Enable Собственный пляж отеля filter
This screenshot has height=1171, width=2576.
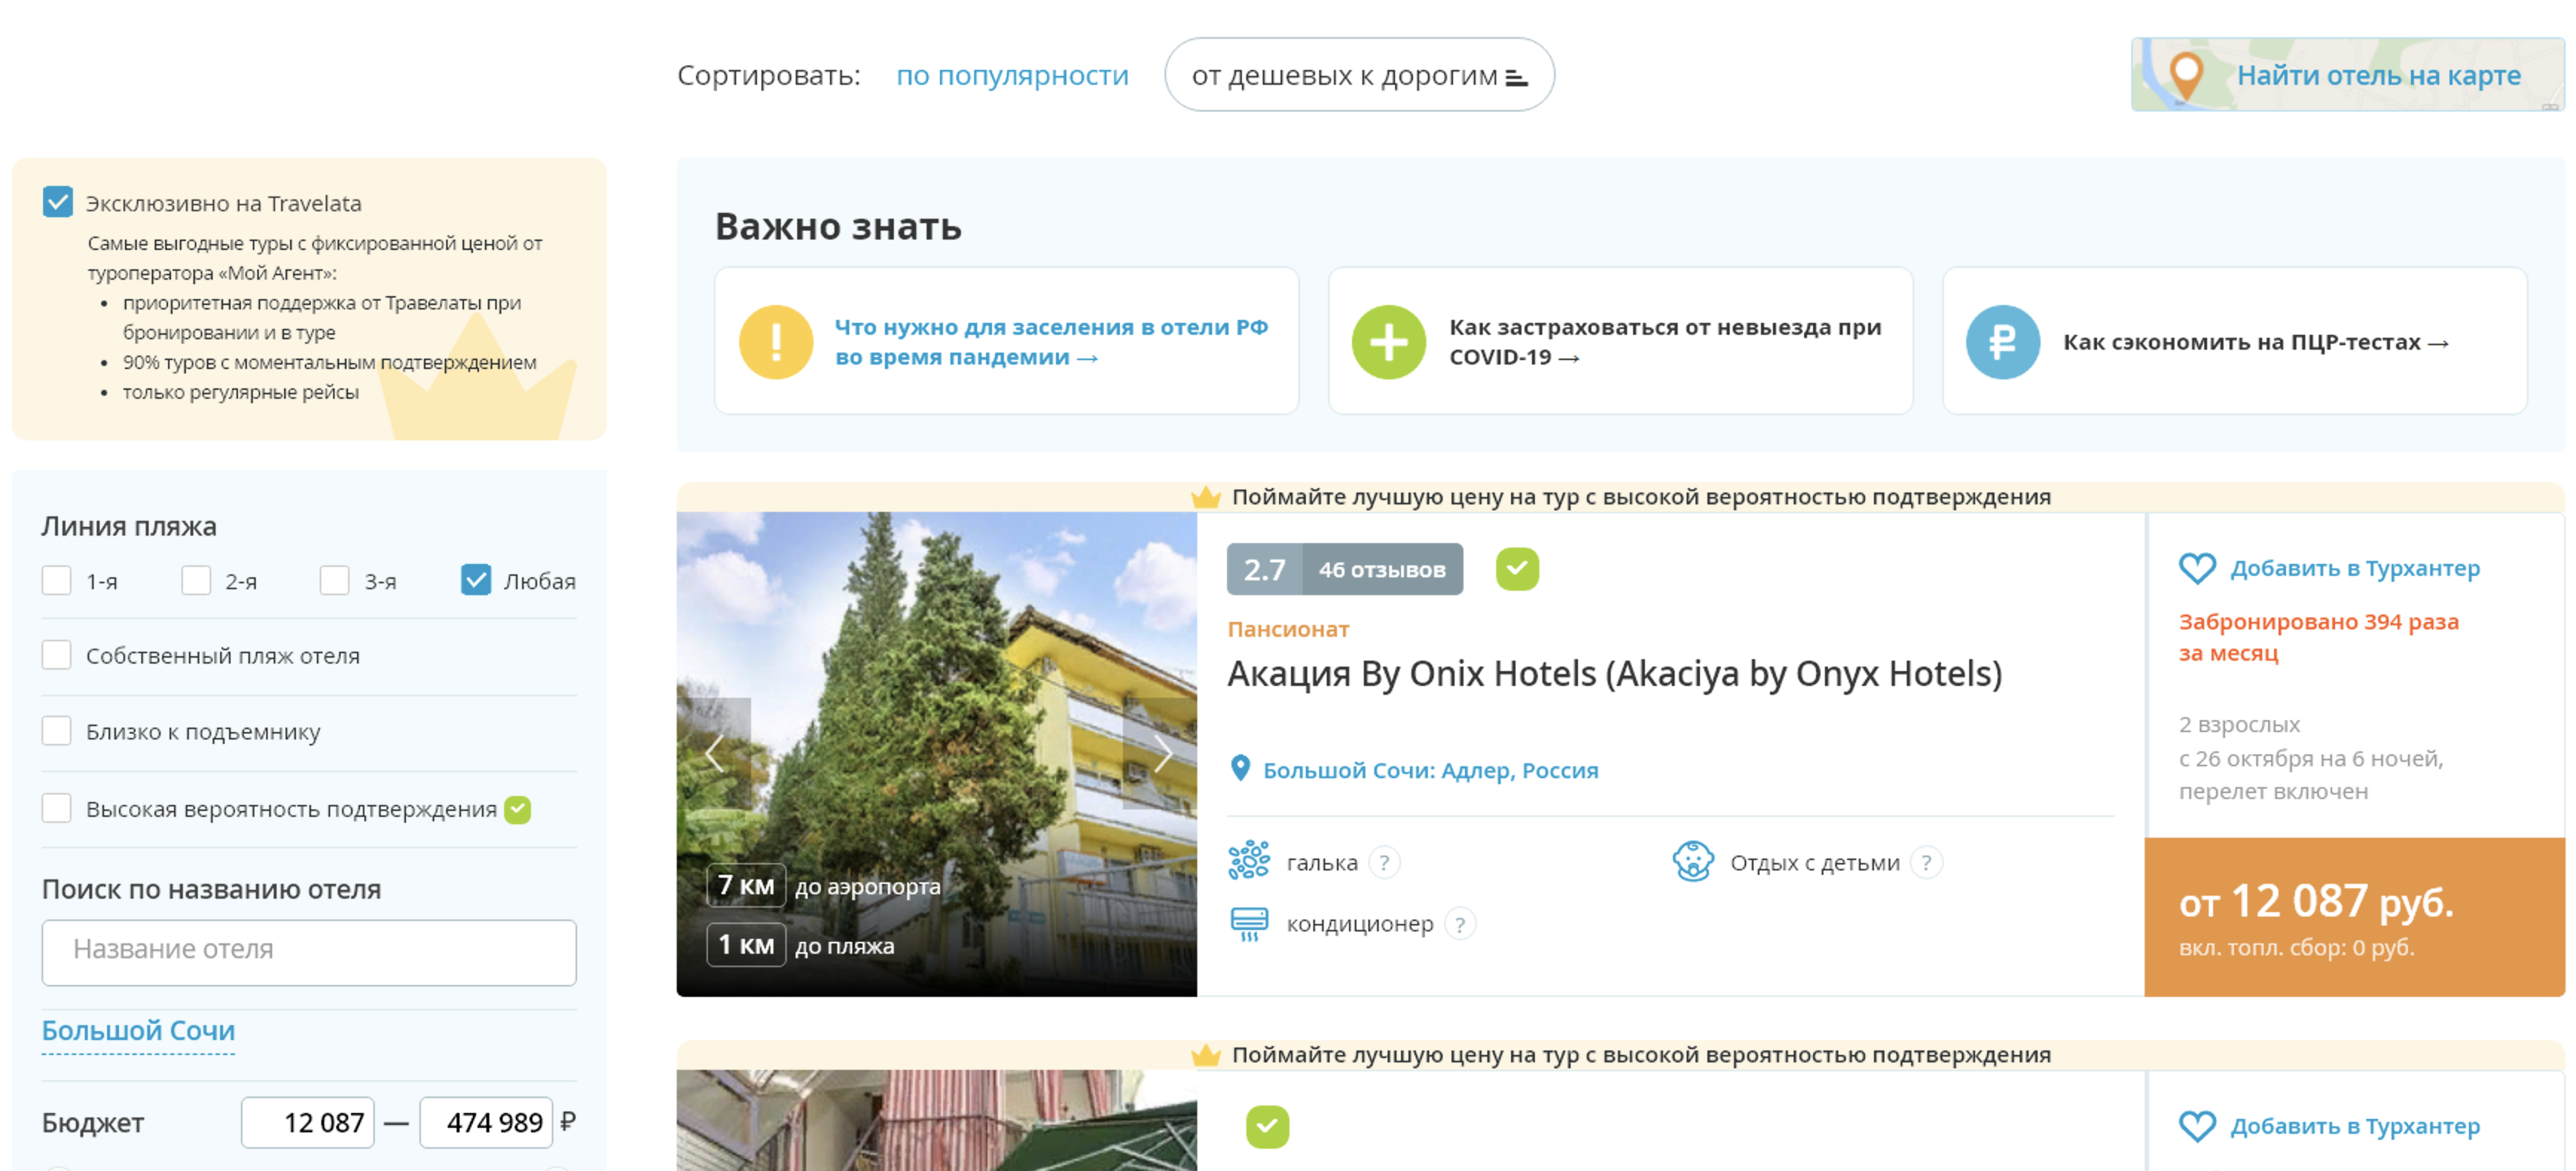(x=57, y=655)
